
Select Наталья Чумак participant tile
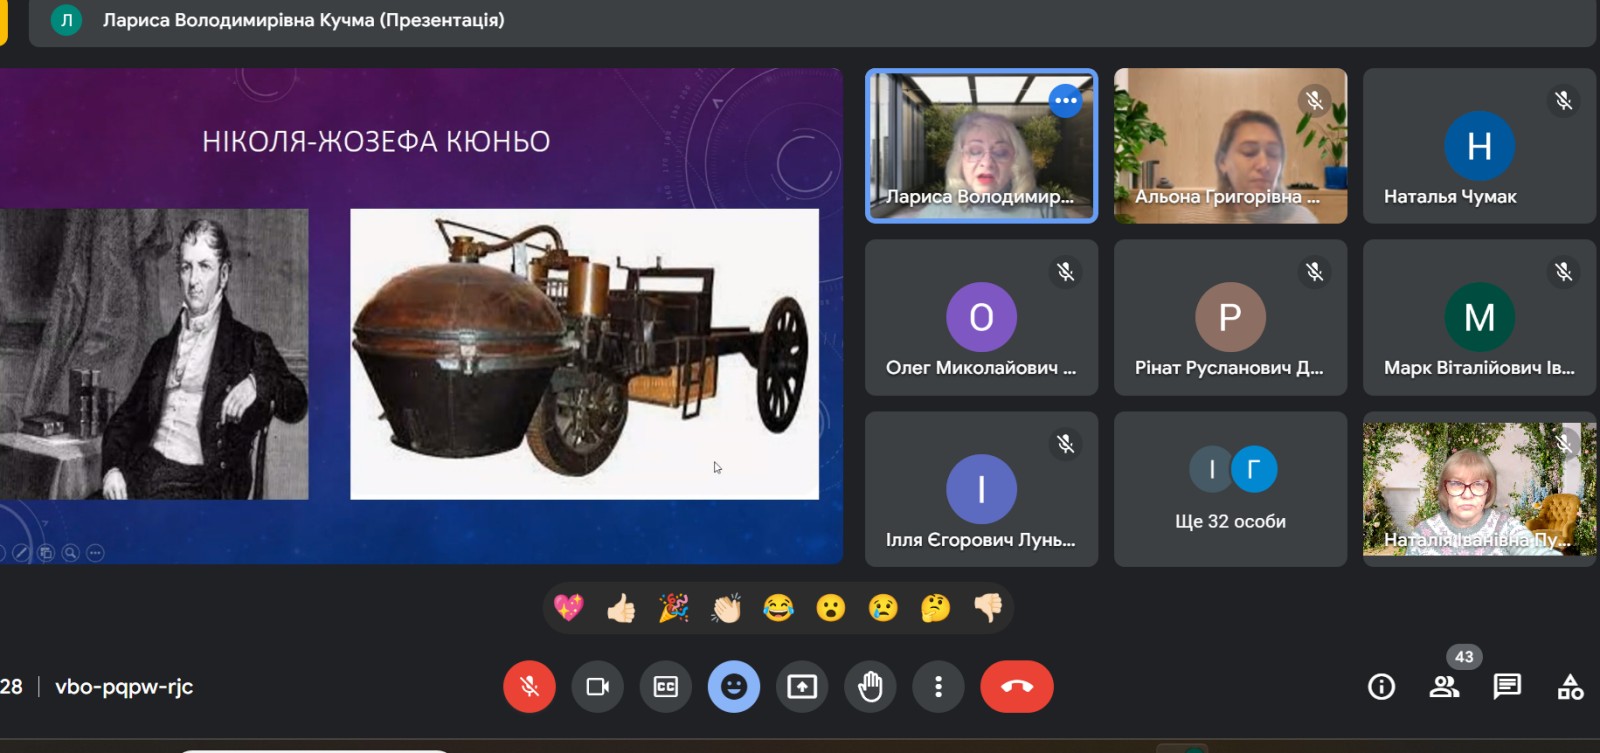coord(1479,146)
